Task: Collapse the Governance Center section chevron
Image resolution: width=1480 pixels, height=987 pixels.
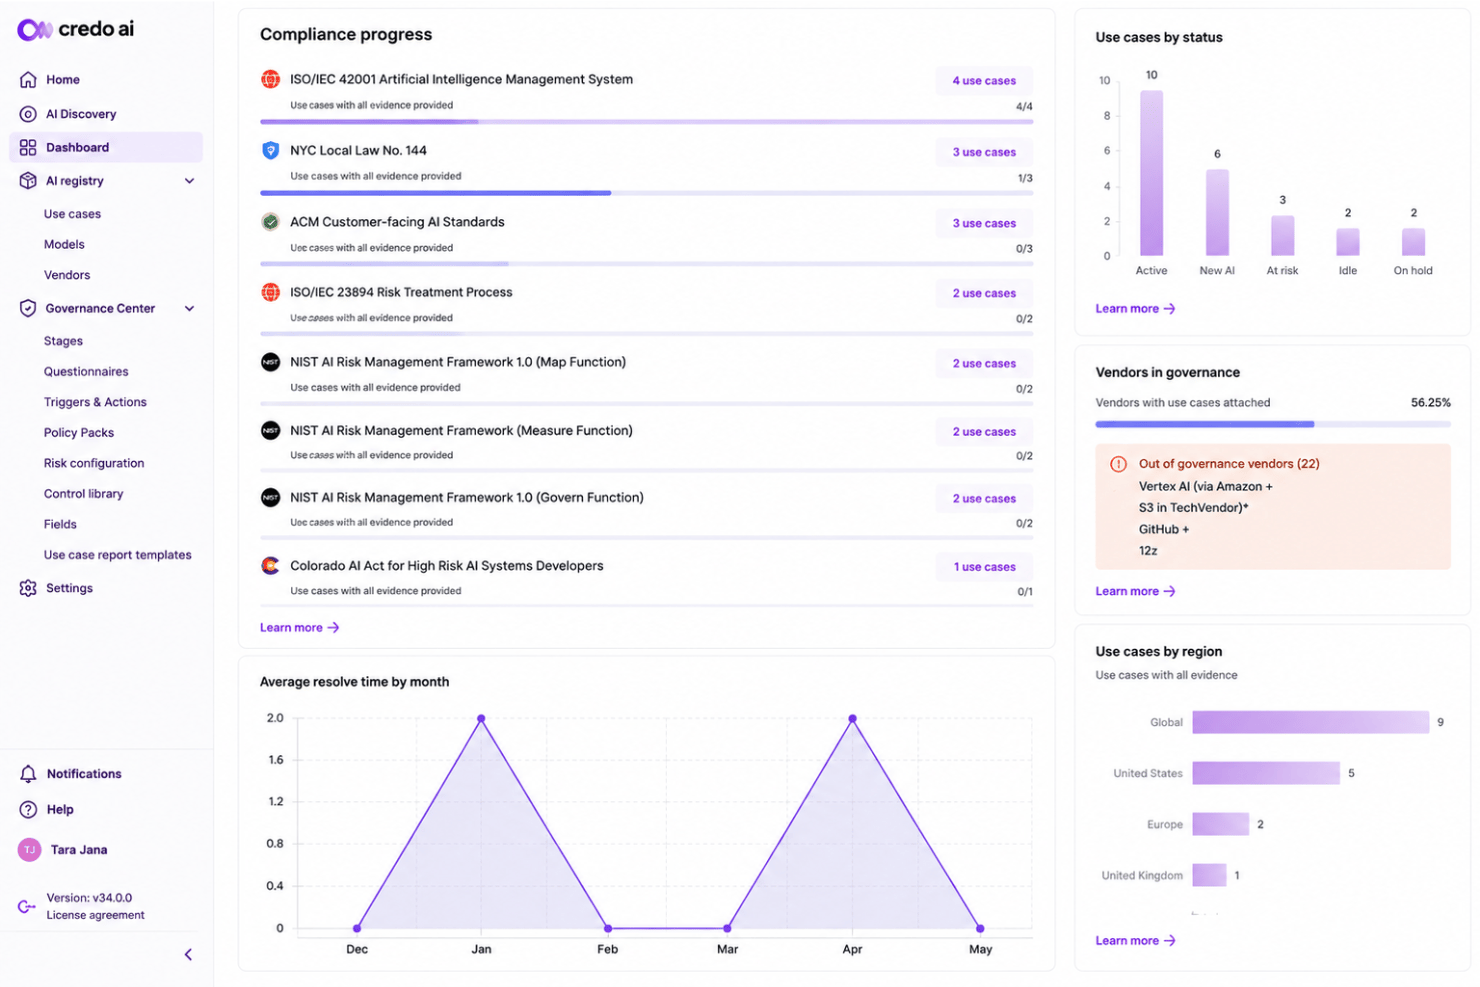Action: (189, 308)
